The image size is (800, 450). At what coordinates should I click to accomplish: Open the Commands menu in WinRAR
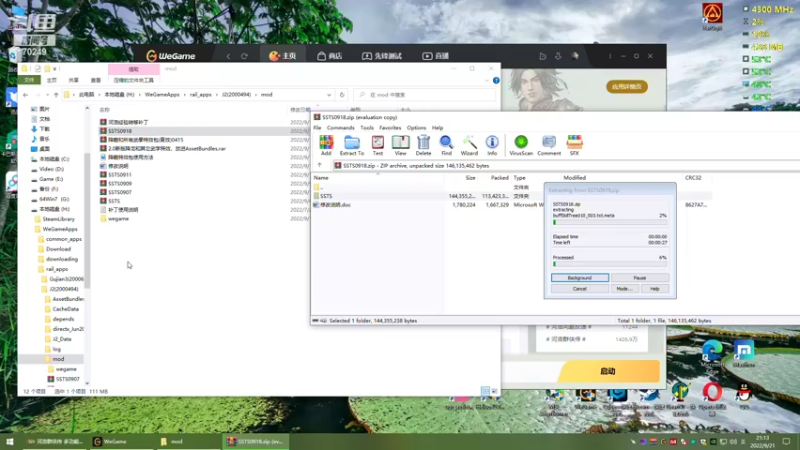tap(340, 128)
